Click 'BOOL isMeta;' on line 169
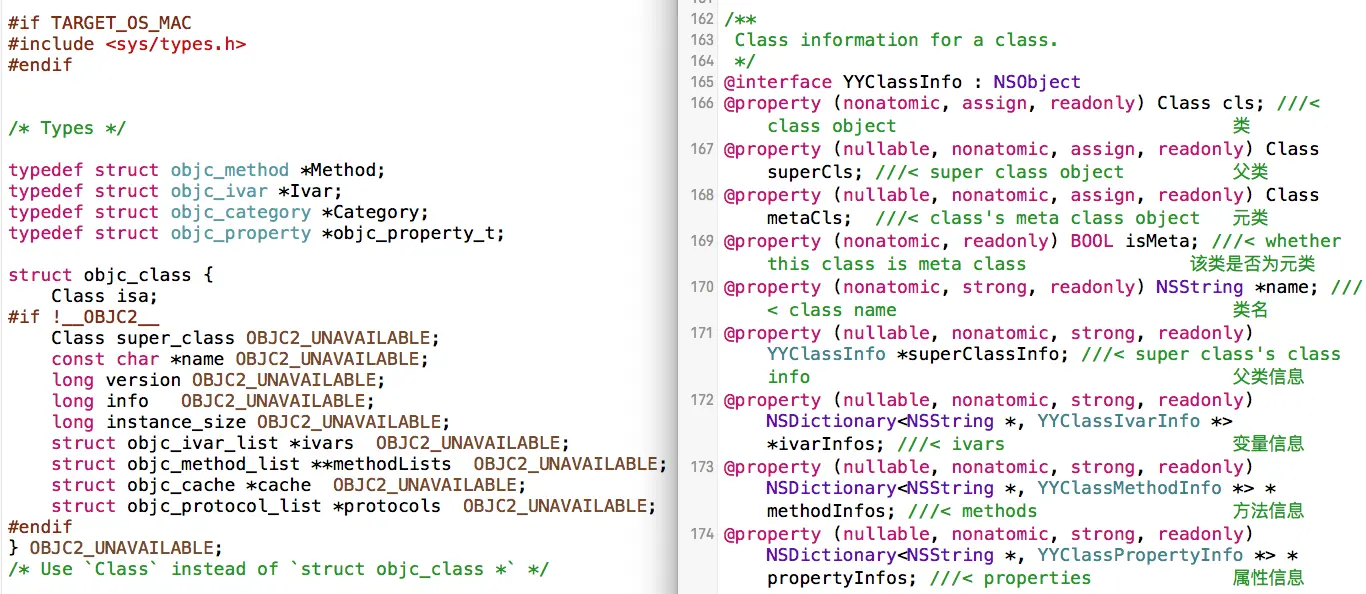 pos(1135,241)
